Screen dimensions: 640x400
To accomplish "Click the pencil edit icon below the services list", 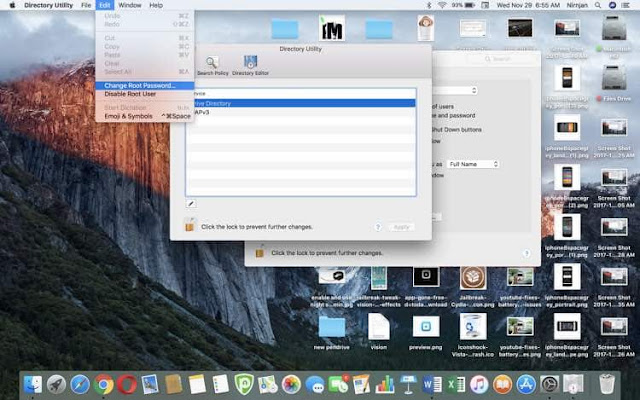I will (191, 203).
